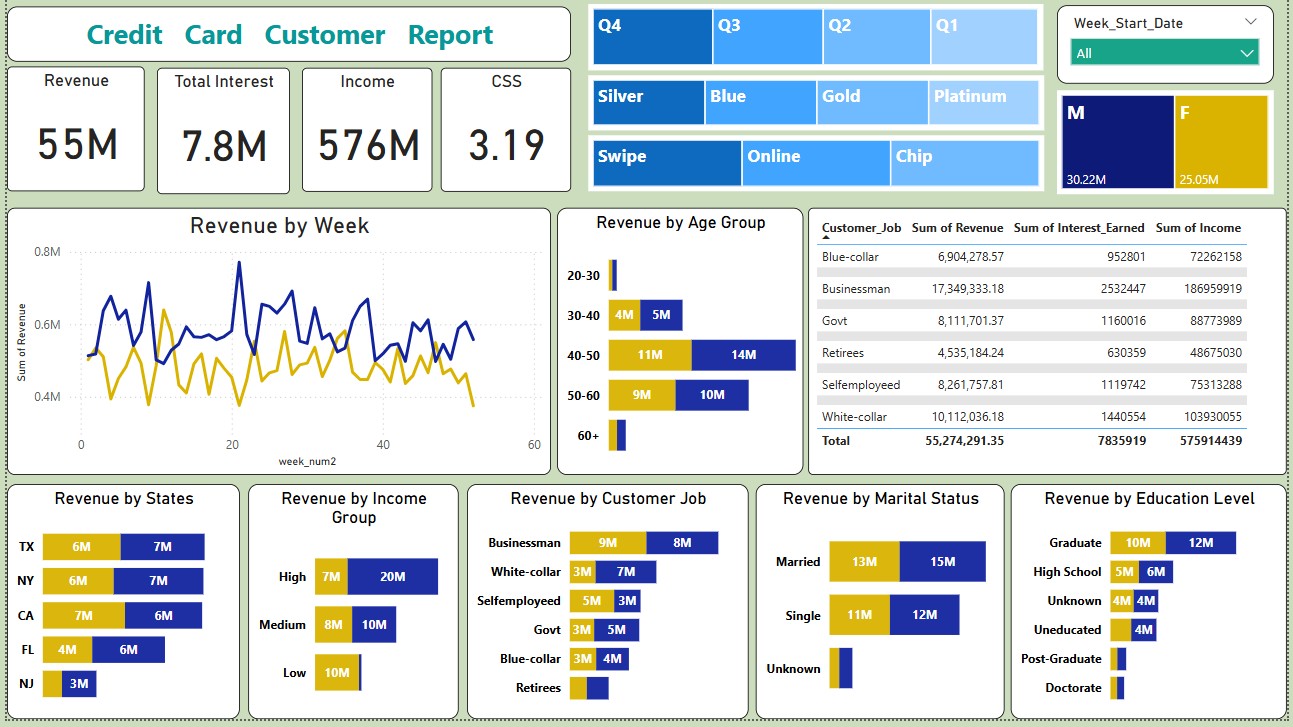Click the male (M) gender treemap block

1117,142
